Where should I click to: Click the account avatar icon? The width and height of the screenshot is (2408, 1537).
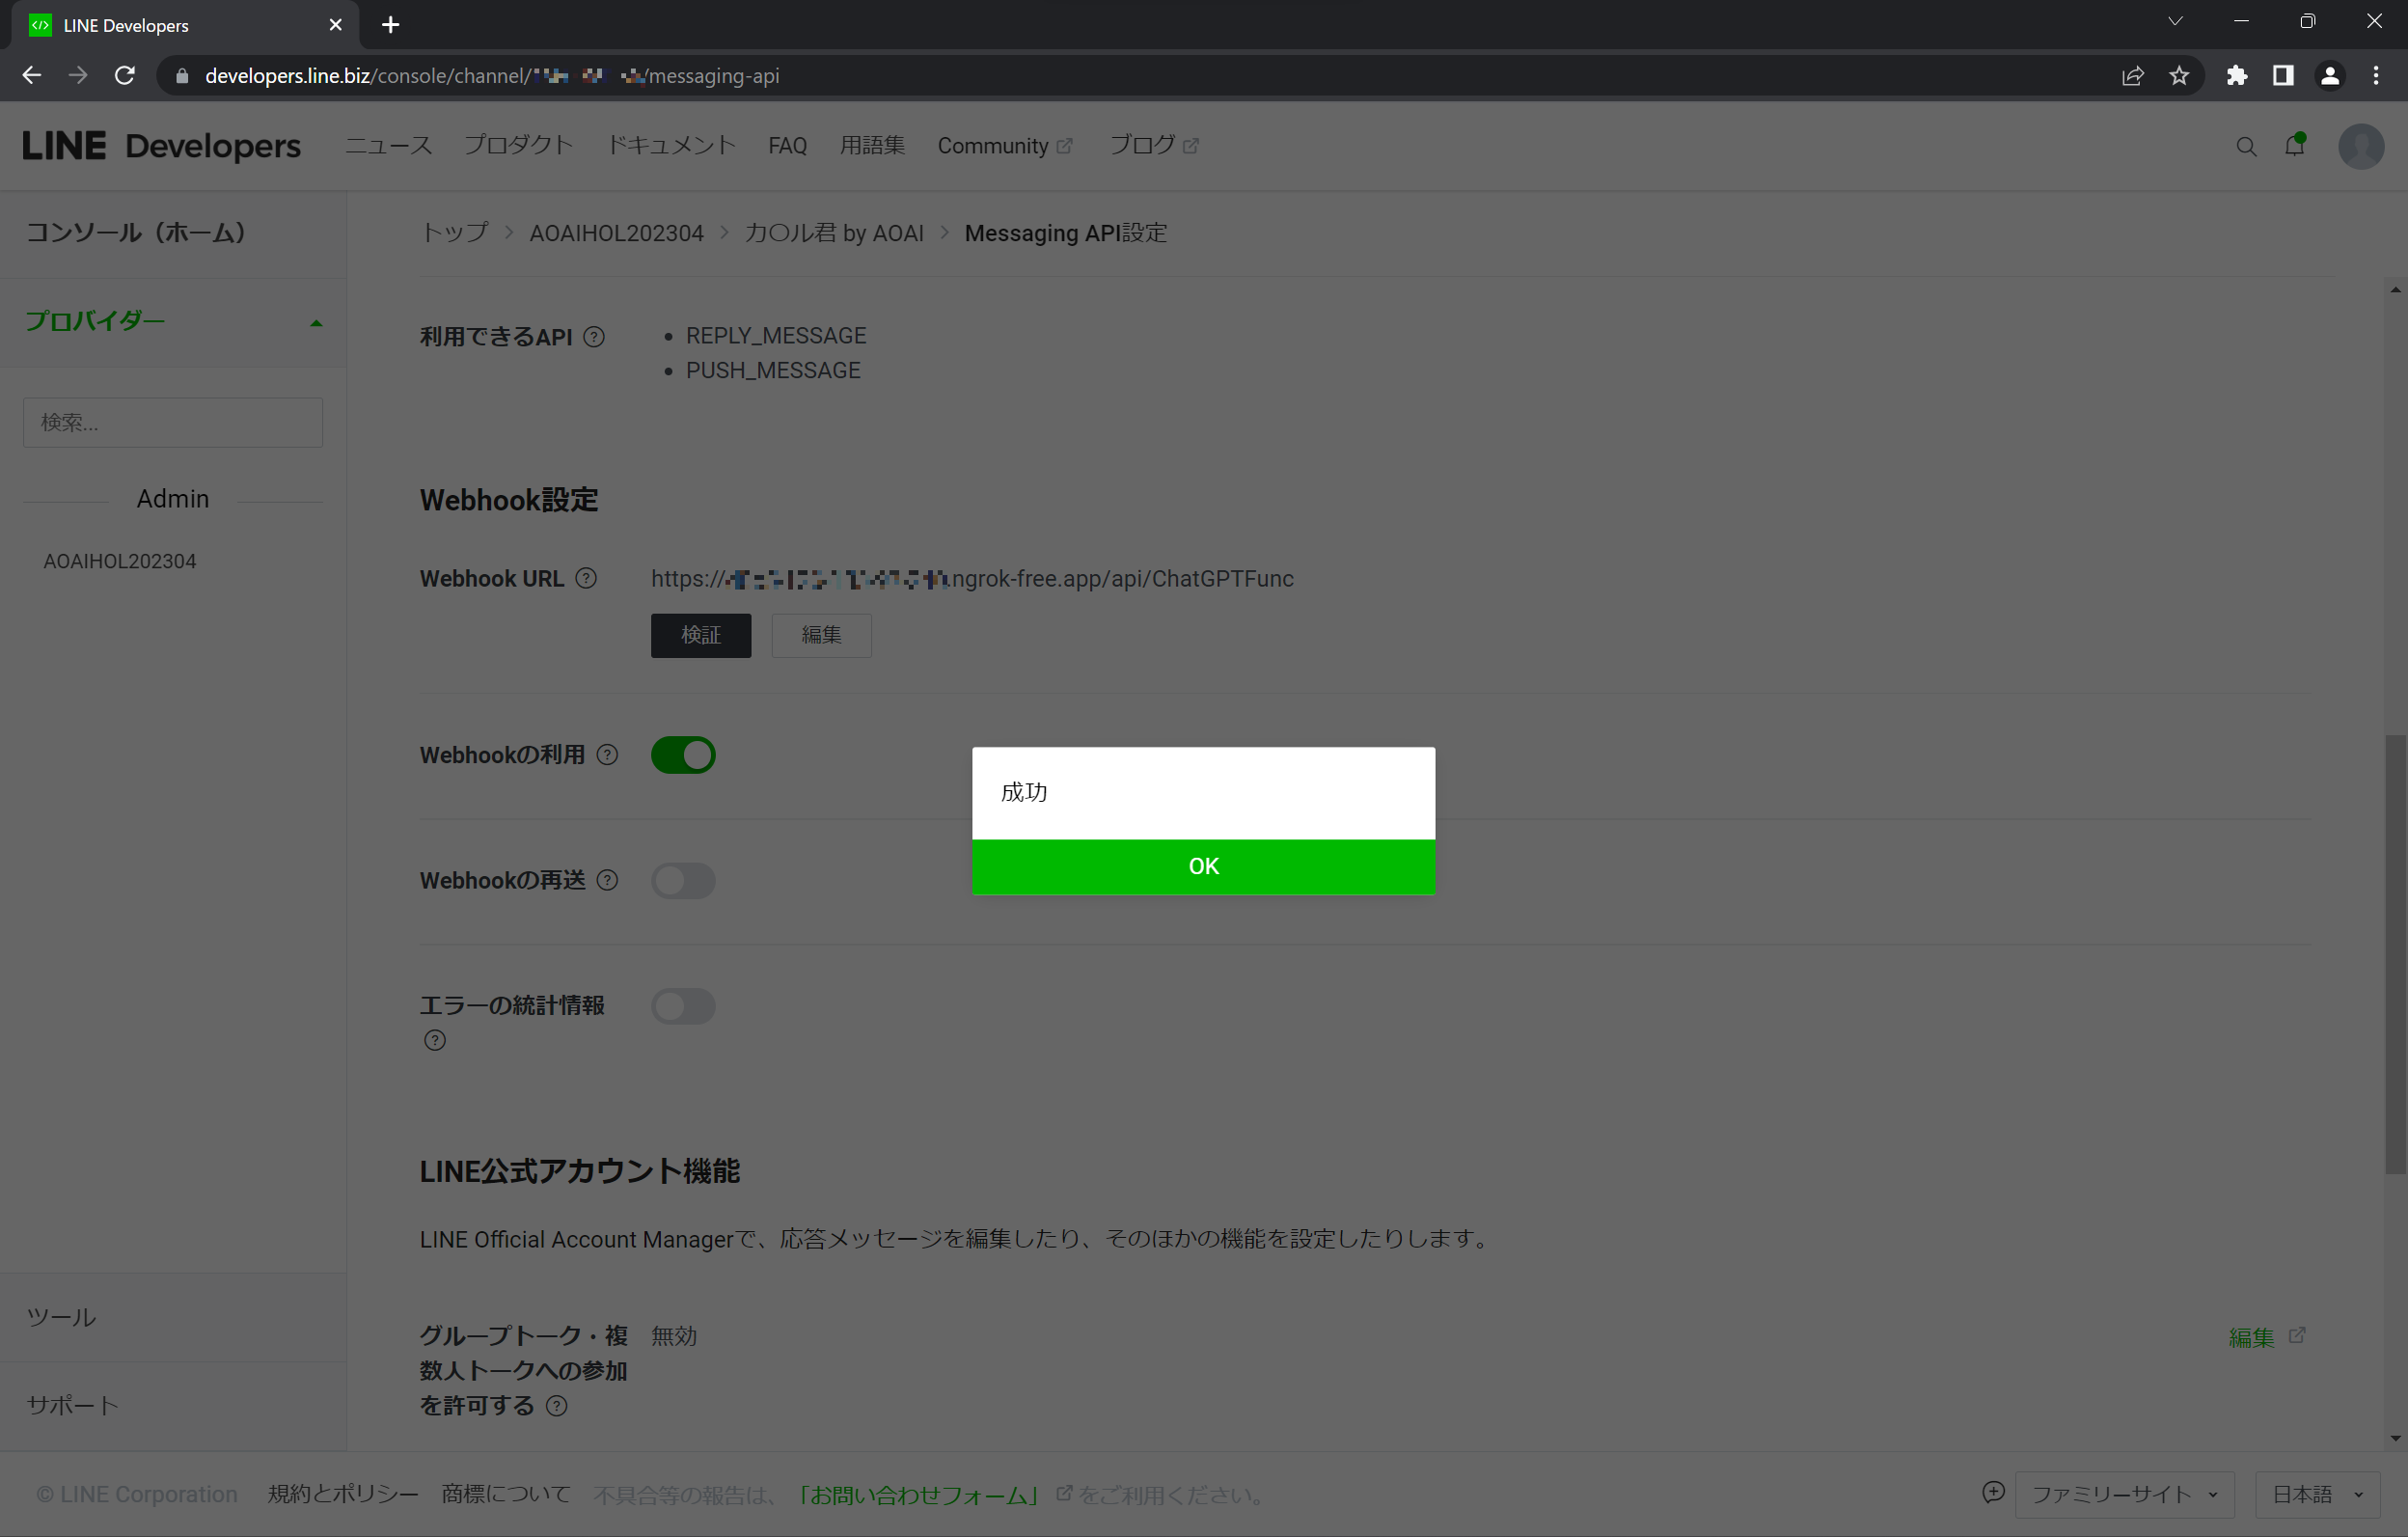pyautogui.click(x=2361, y=146)
